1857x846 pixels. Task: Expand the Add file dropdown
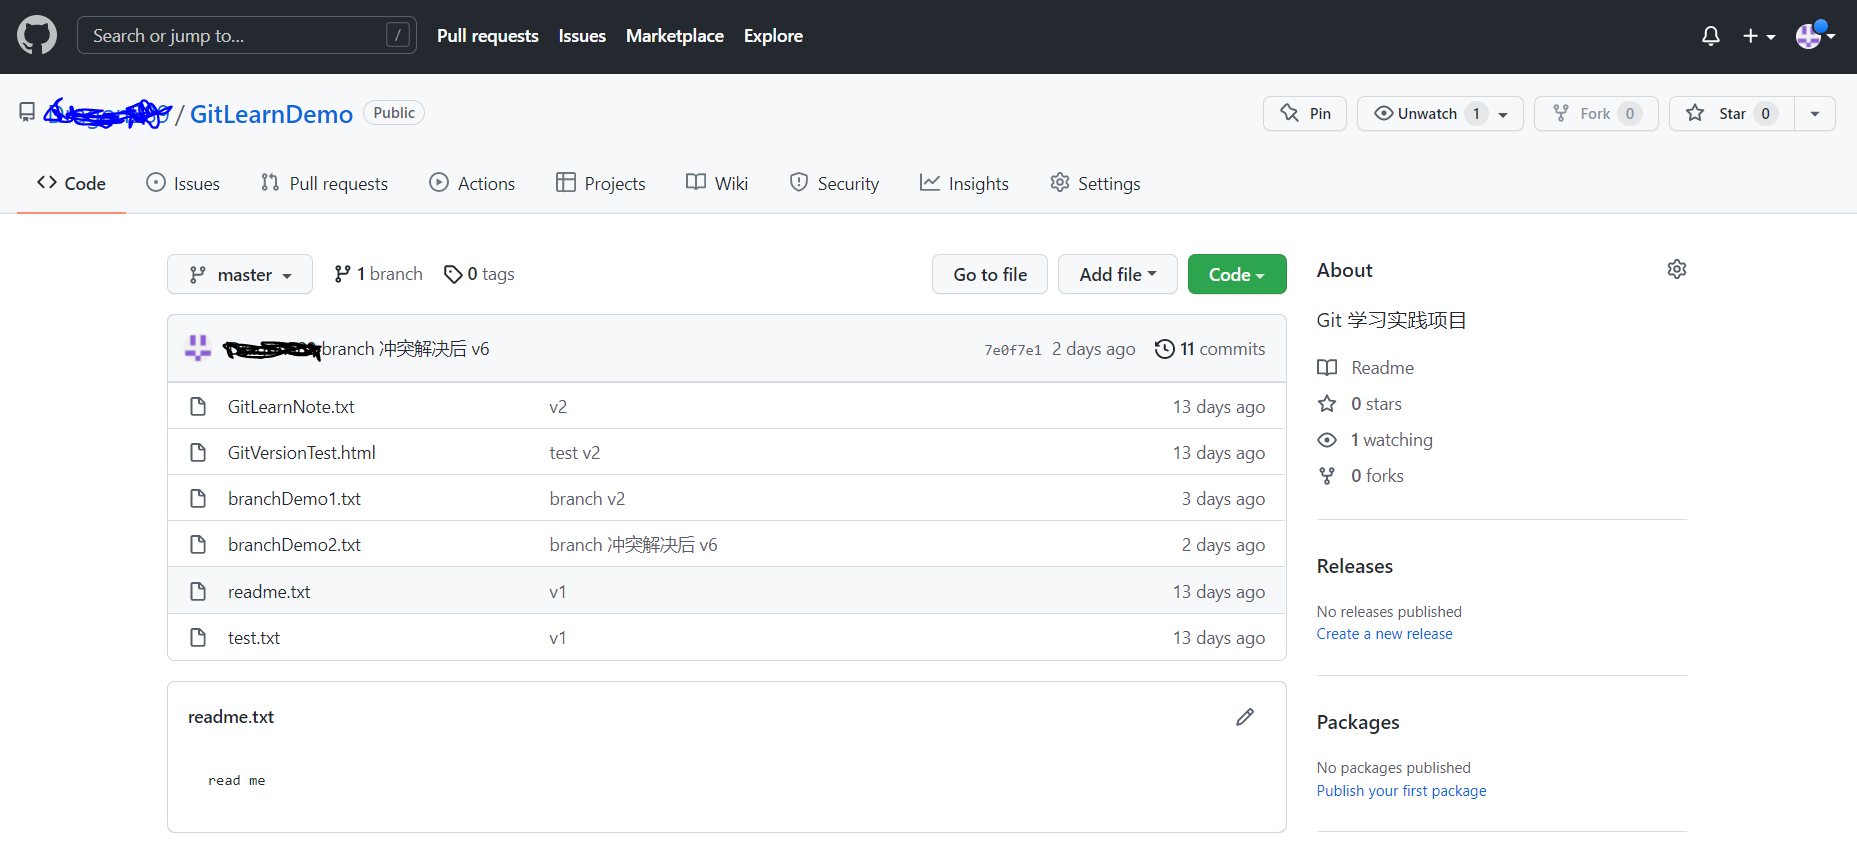point(1118,274)
